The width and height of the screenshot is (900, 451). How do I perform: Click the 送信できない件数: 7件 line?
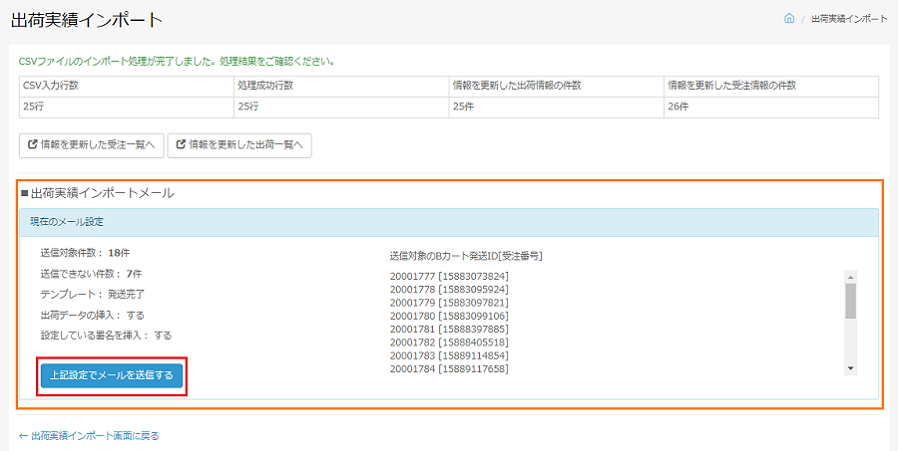(91, 274)
